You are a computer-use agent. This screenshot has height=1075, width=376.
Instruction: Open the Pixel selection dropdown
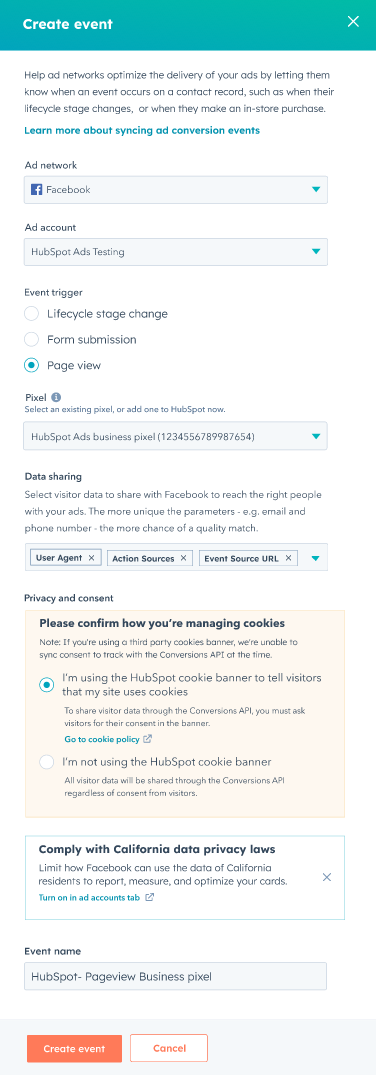pos(176,436)
